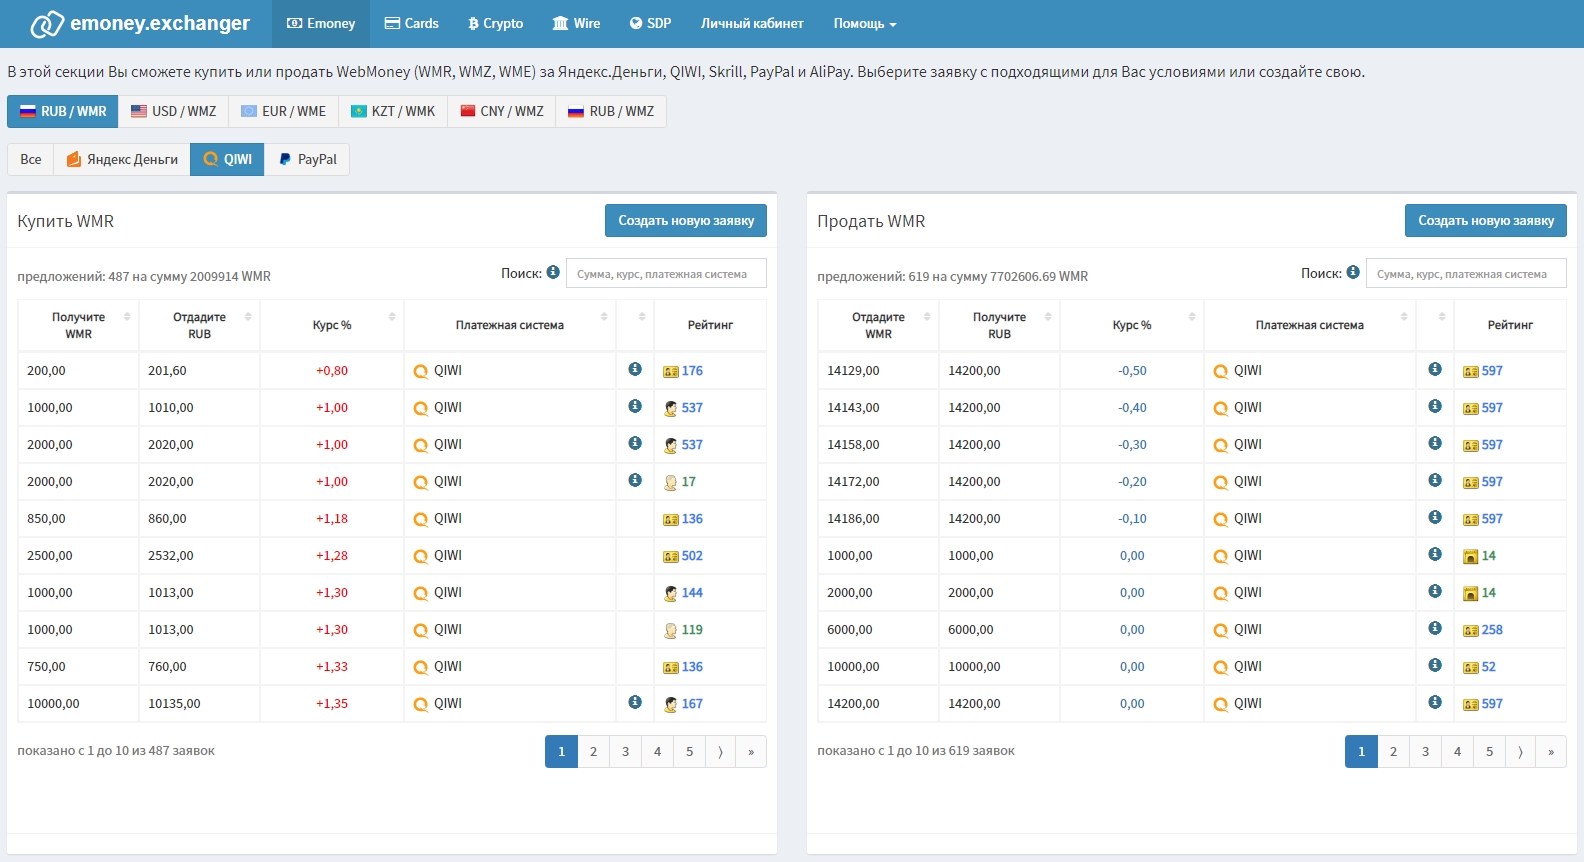Image resolution: width=1584 pixels, height=862 pixels.
Task: Sort buy table by Получите WMR
Action: [x=79, y=325]
